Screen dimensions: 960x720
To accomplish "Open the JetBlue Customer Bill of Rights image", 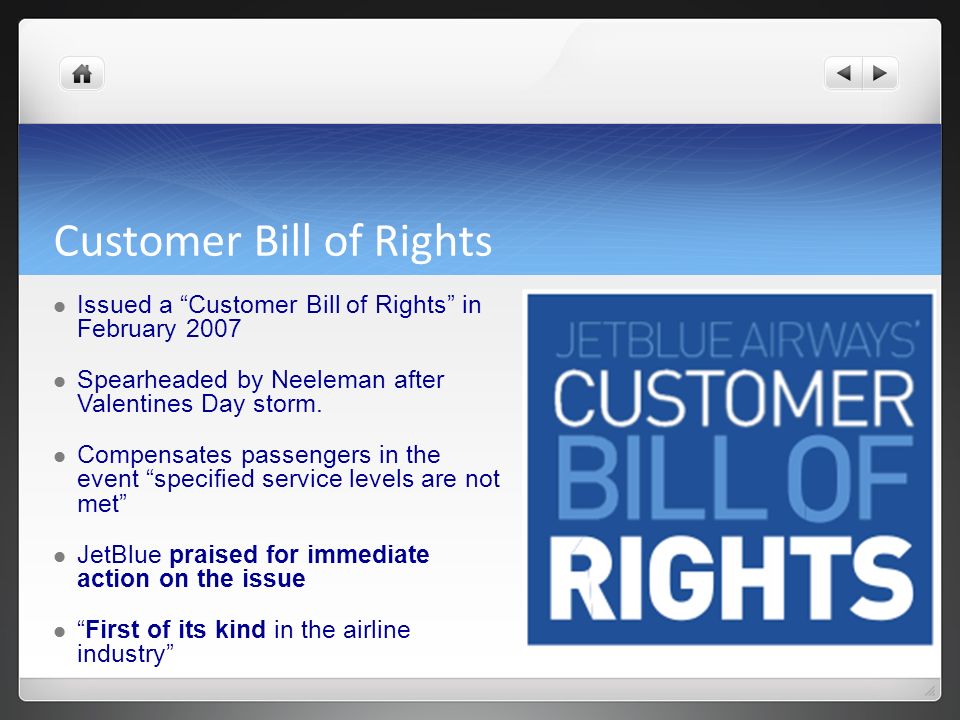I will coord(730,469).
